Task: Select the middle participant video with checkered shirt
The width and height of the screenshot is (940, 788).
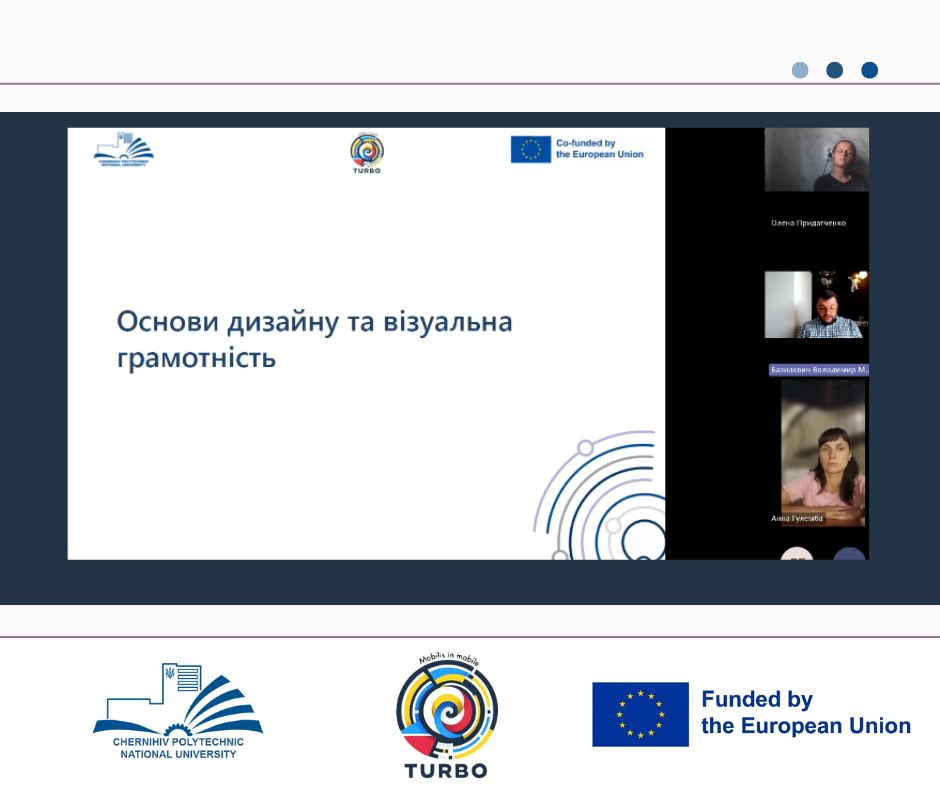Action: click(x=816, y=304)
